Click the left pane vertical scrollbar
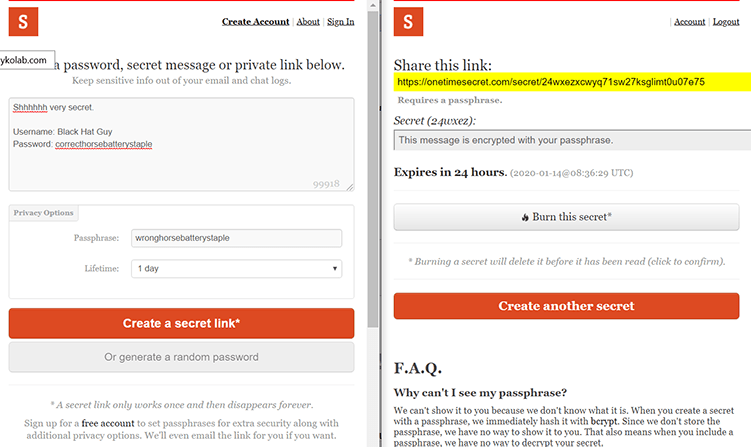Screen dimensions: 751x447 click(373, 169)
